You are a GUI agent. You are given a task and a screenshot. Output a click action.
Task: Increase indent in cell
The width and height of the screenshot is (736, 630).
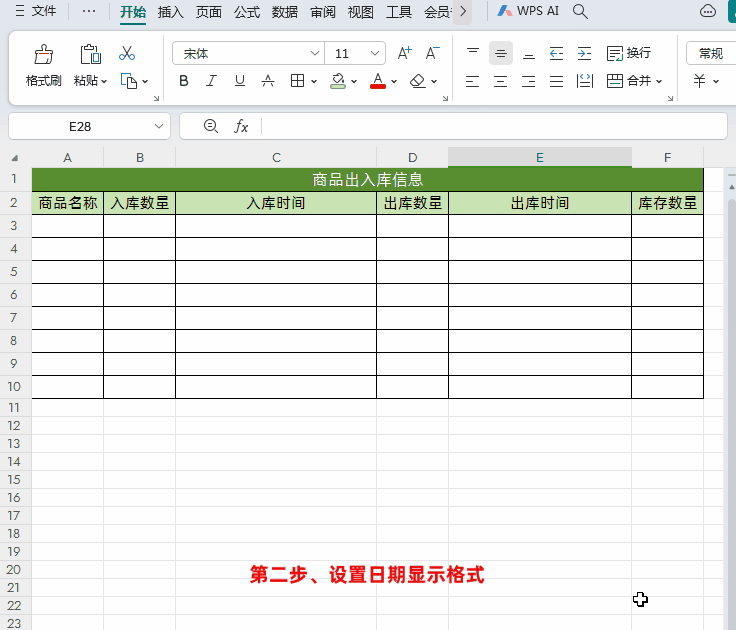[x=584, y=53]
